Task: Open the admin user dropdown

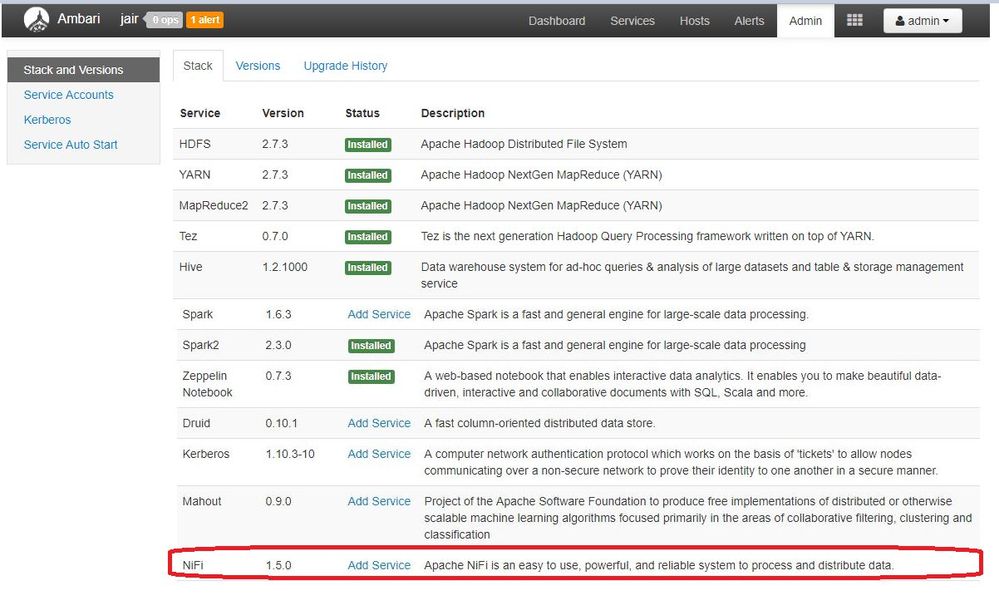Action: click(922, 21)
